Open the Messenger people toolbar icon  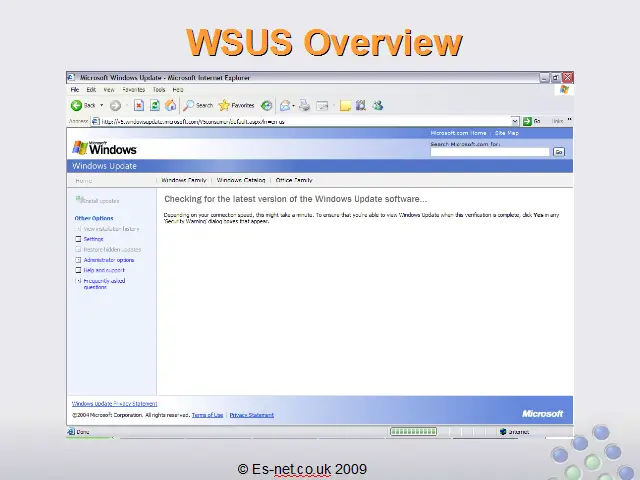point(378,106)
